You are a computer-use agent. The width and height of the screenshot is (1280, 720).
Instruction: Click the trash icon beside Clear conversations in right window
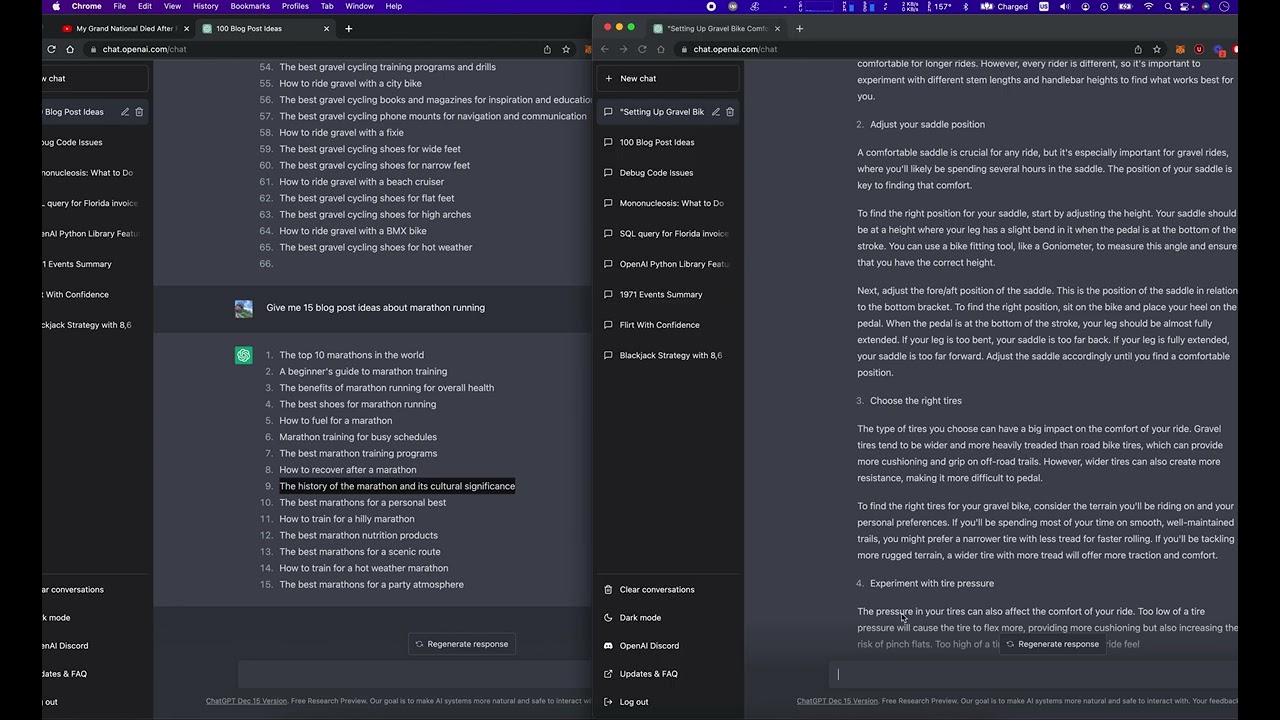[x=608, y=590]
